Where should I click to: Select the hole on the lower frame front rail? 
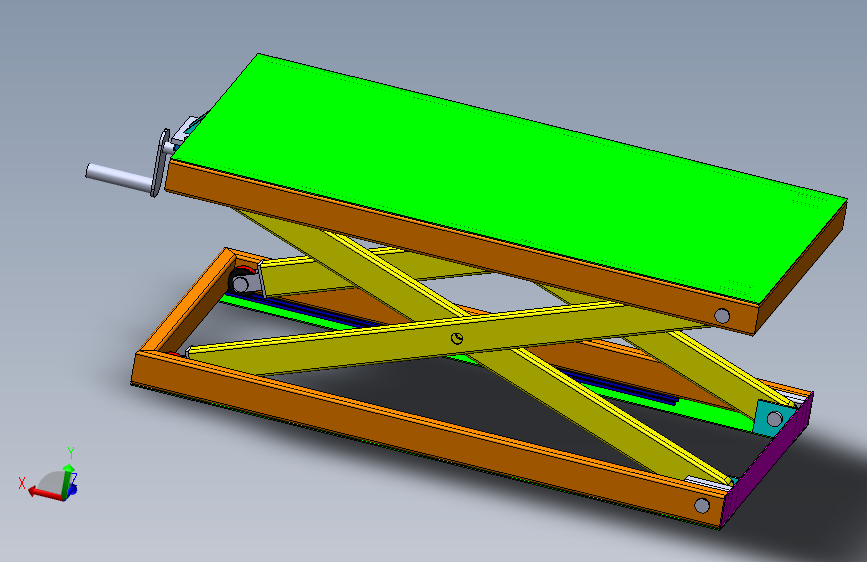702,505
